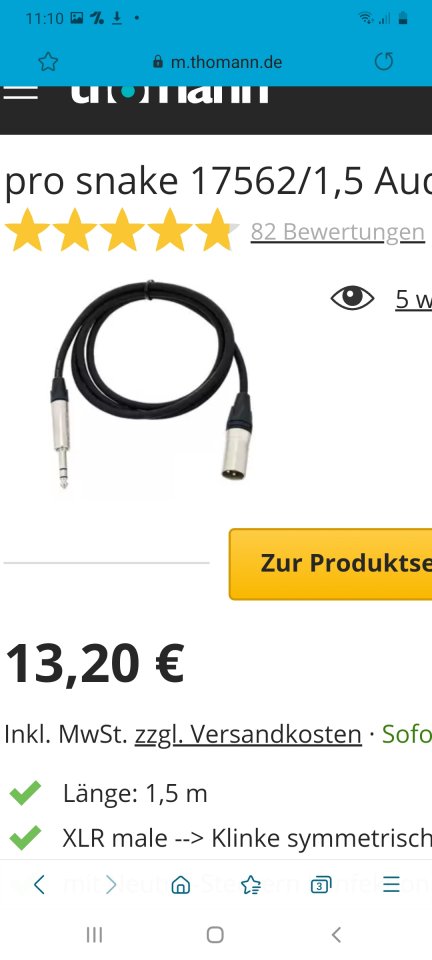
Task: Open bookmarks list star icon
Action: point(251,885)
